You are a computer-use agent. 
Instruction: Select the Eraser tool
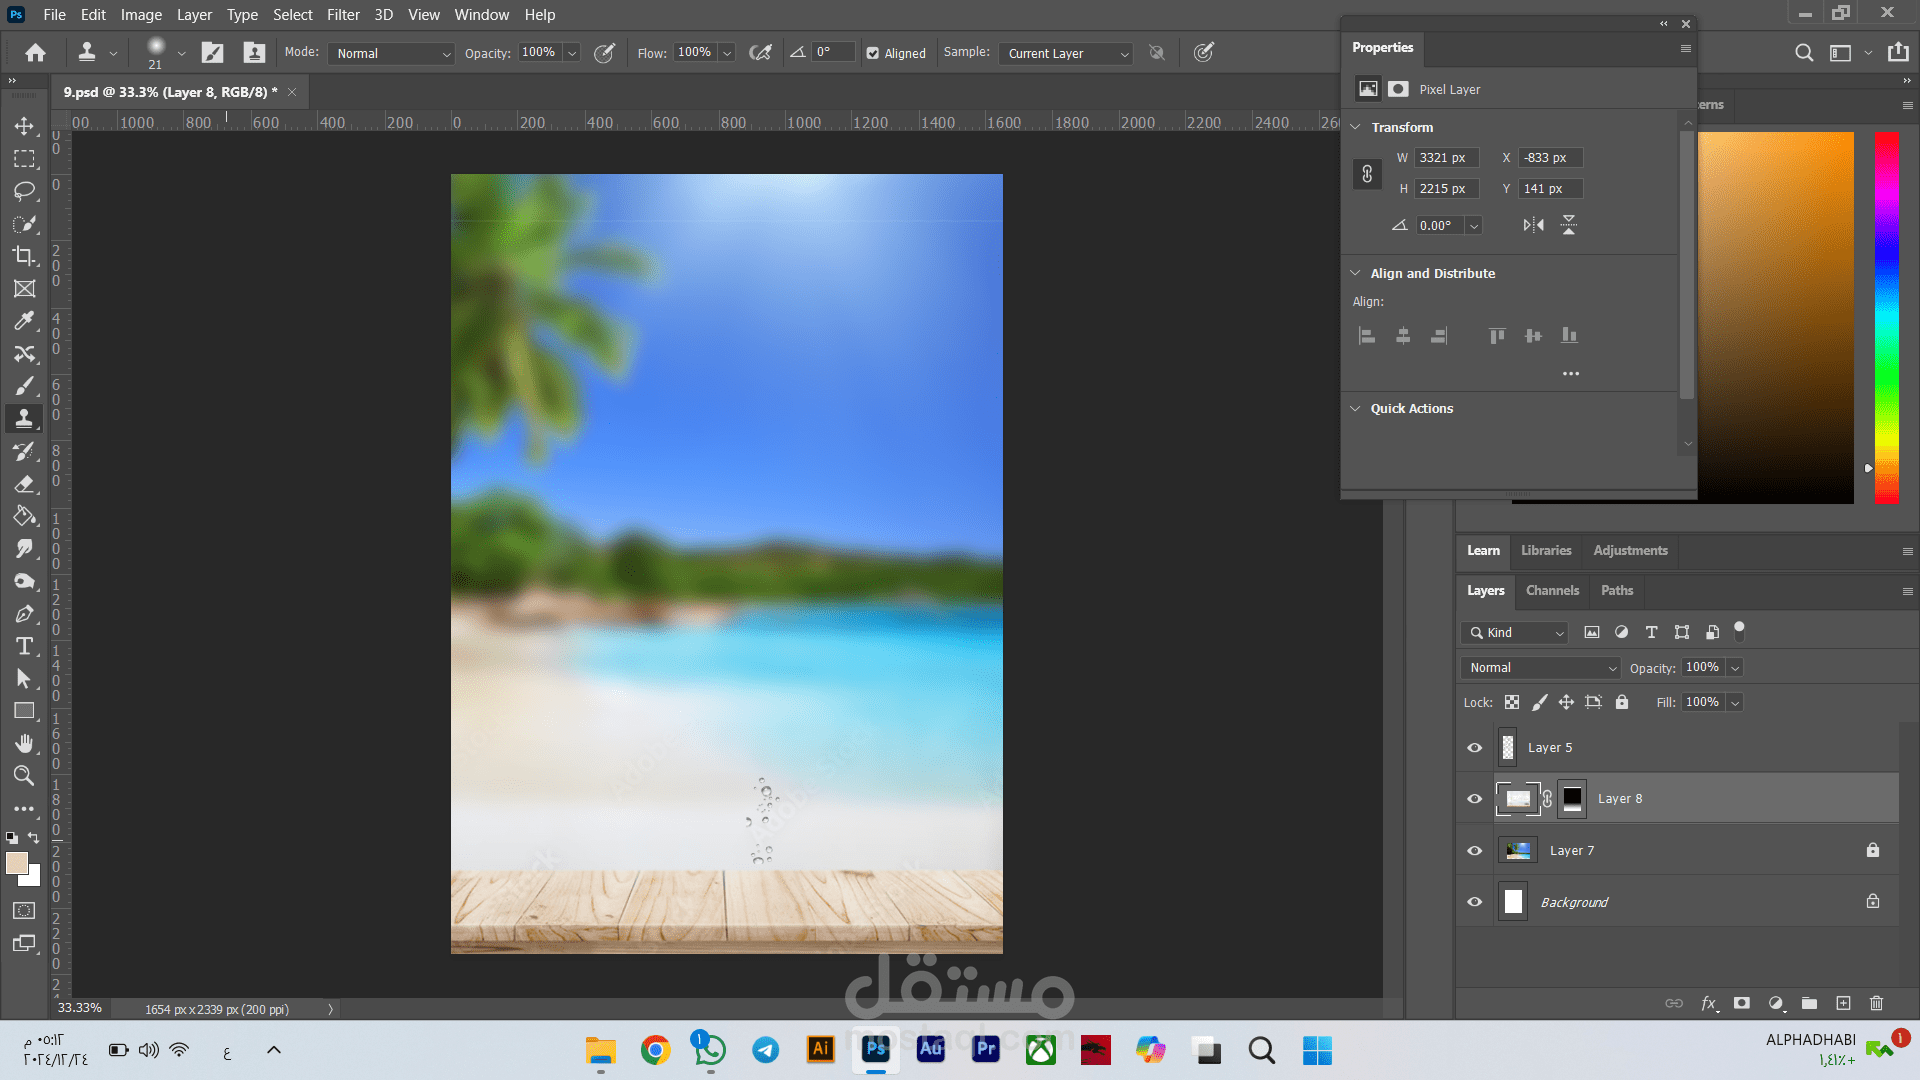24,484
